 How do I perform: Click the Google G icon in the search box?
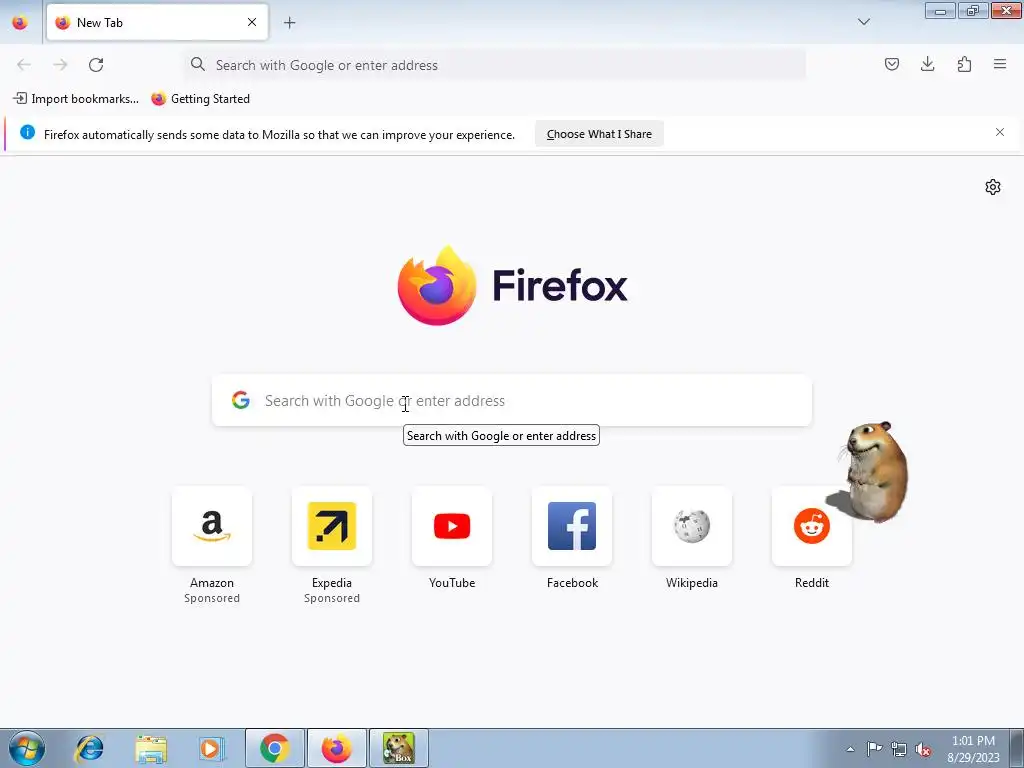tap(241, 400)
